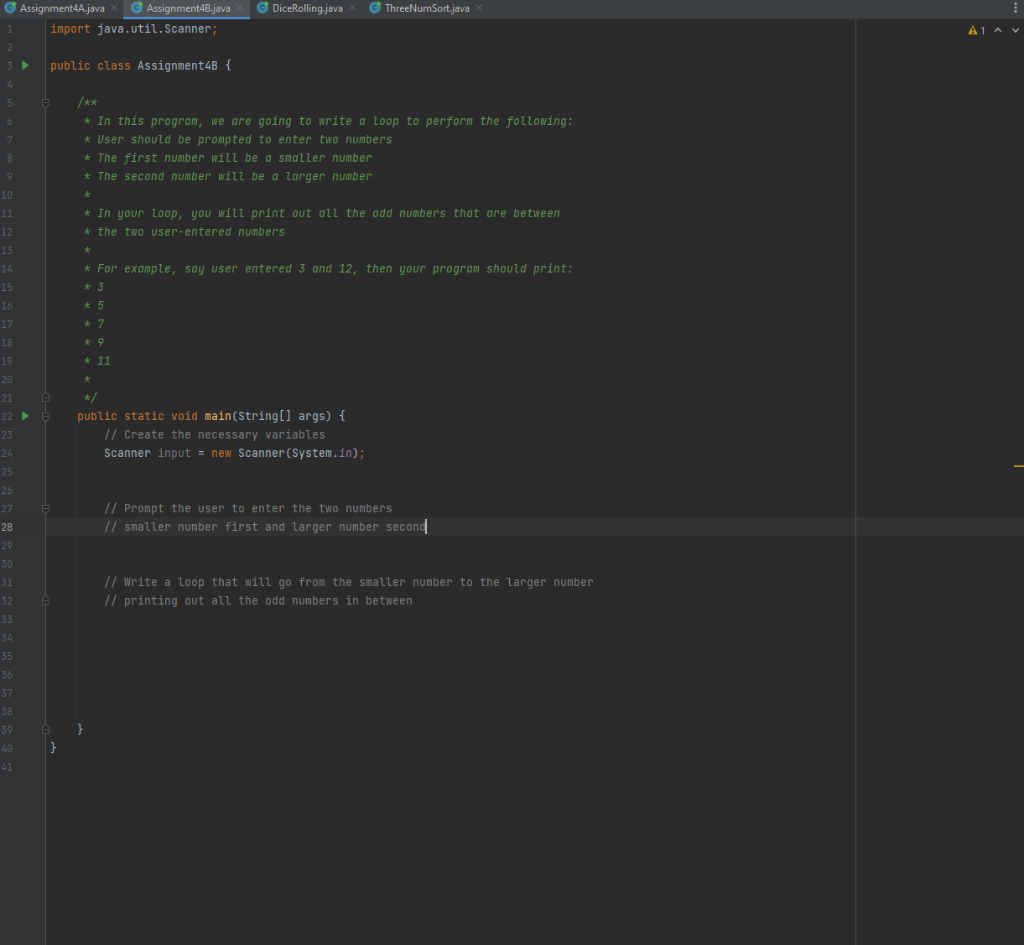The width and height of the screenshot is (1024, 945).
Task: Collapse the Javadoc comment block at line 5
Action: (x=45, y=102)
